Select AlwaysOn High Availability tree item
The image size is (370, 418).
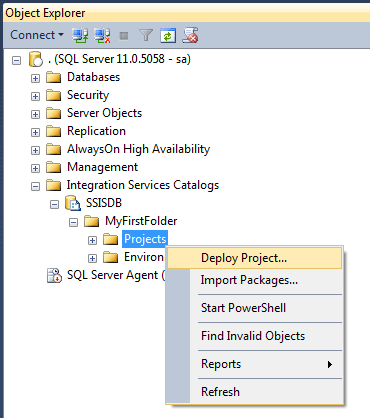click(x=138, y=149)
